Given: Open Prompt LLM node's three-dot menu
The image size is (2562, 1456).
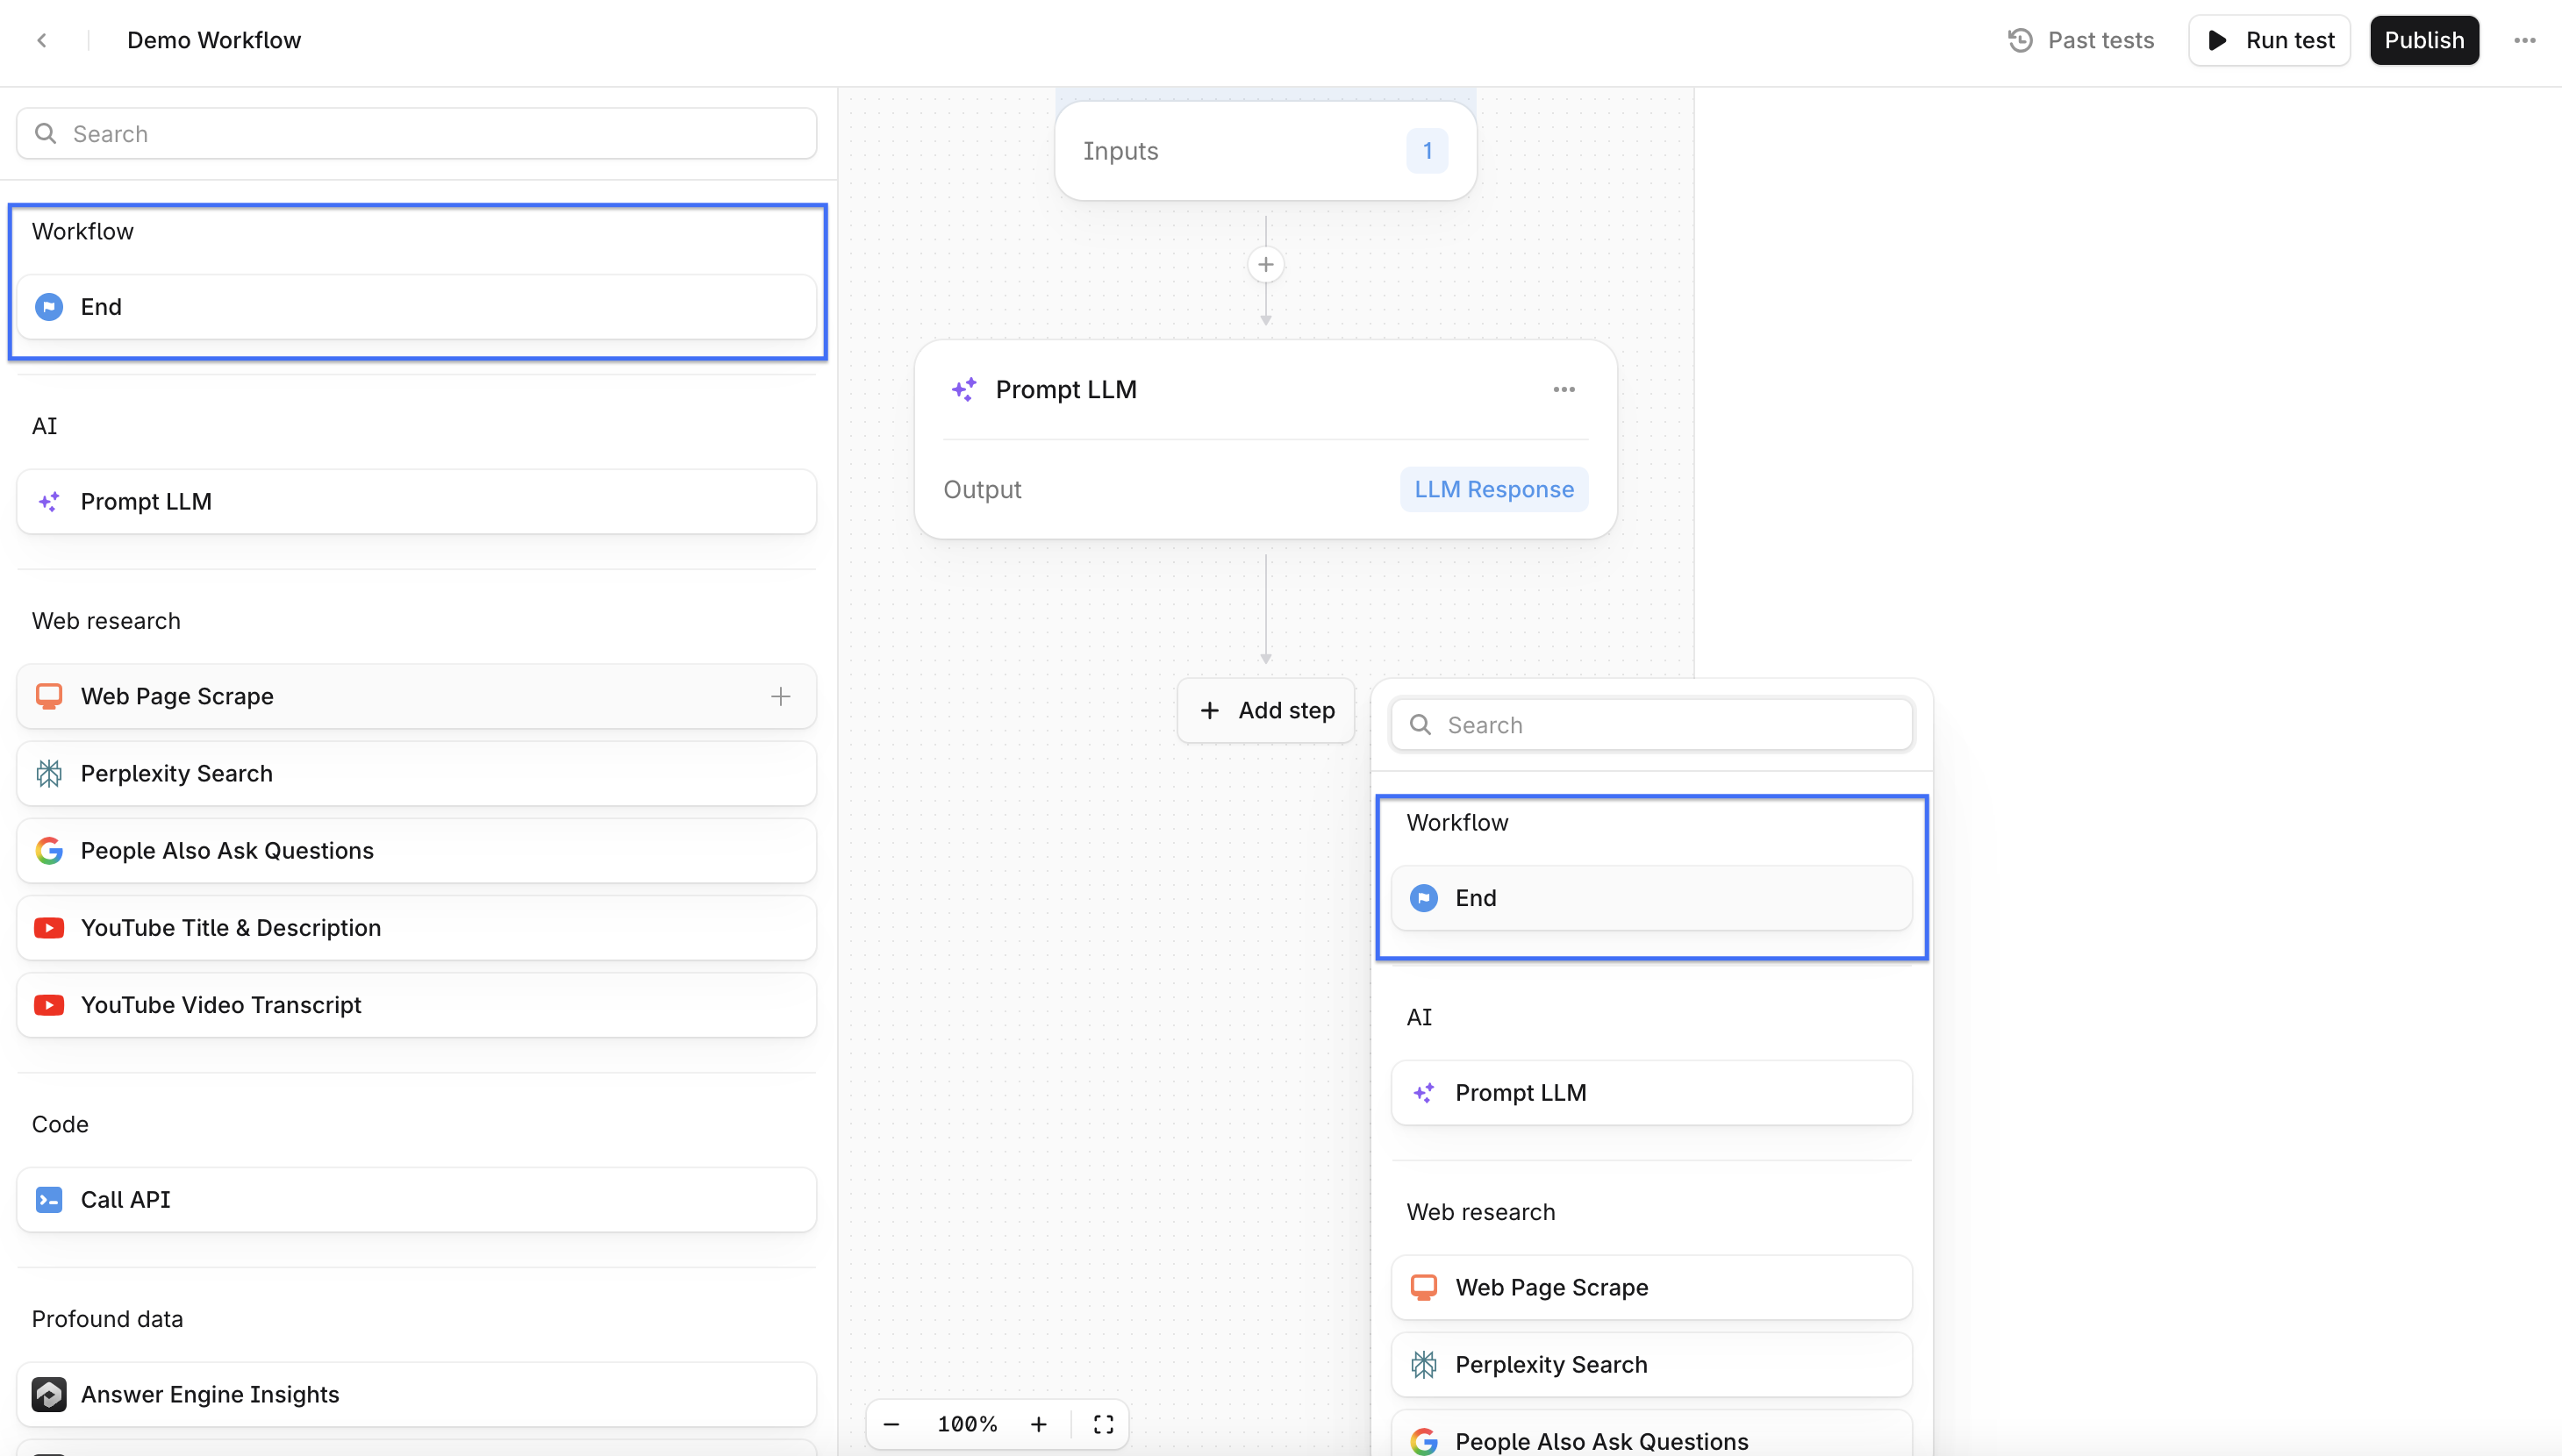Looking at the screenshot, I should [x=1564, y=390].
